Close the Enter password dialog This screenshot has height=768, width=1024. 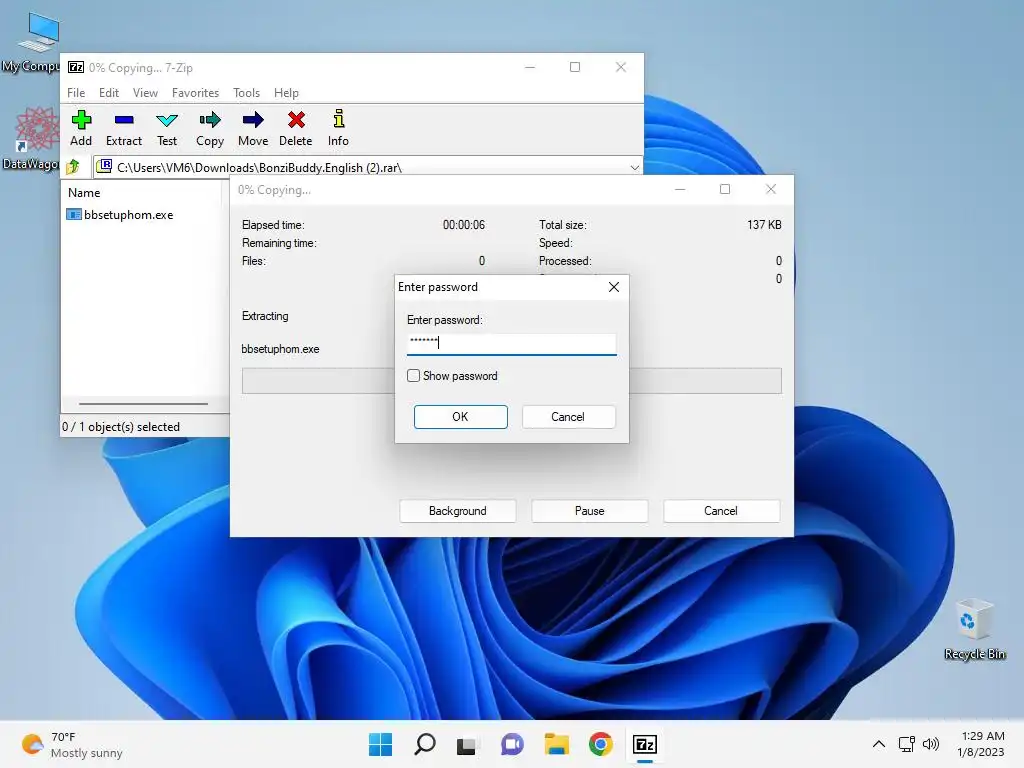click(614, 287)
